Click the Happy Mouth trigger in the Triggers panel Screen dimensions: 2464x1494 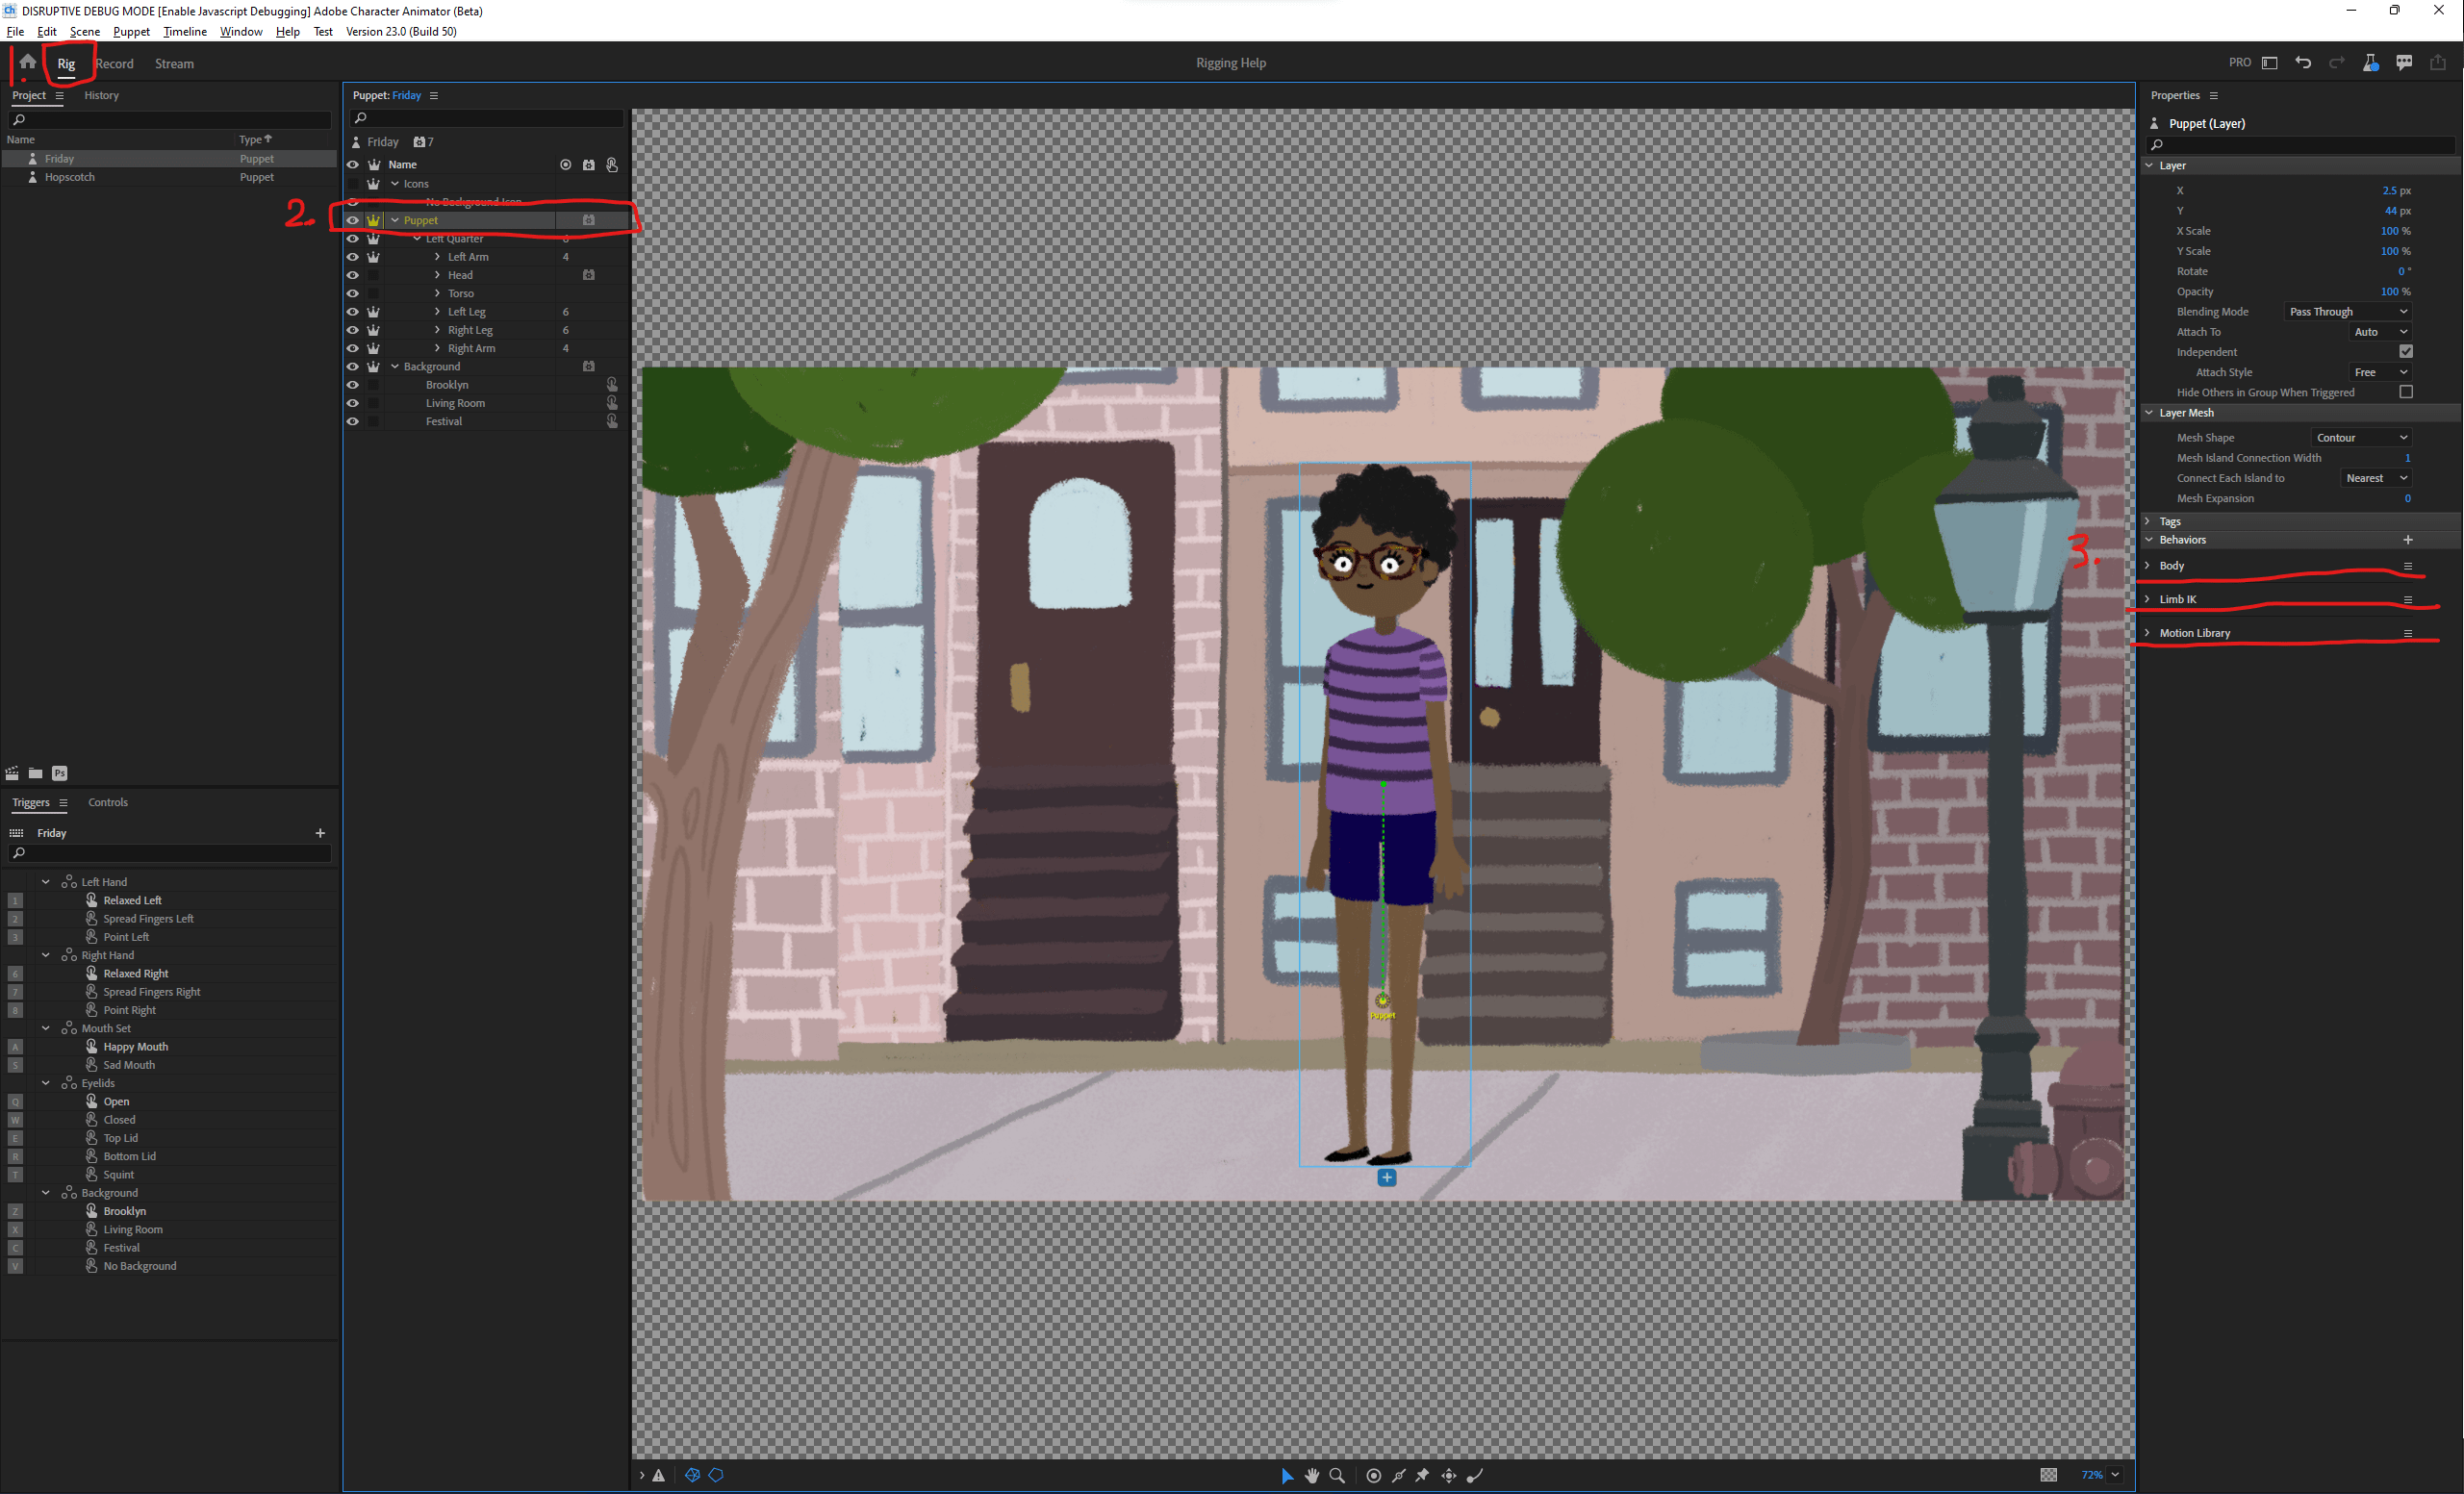[136, 1046]
